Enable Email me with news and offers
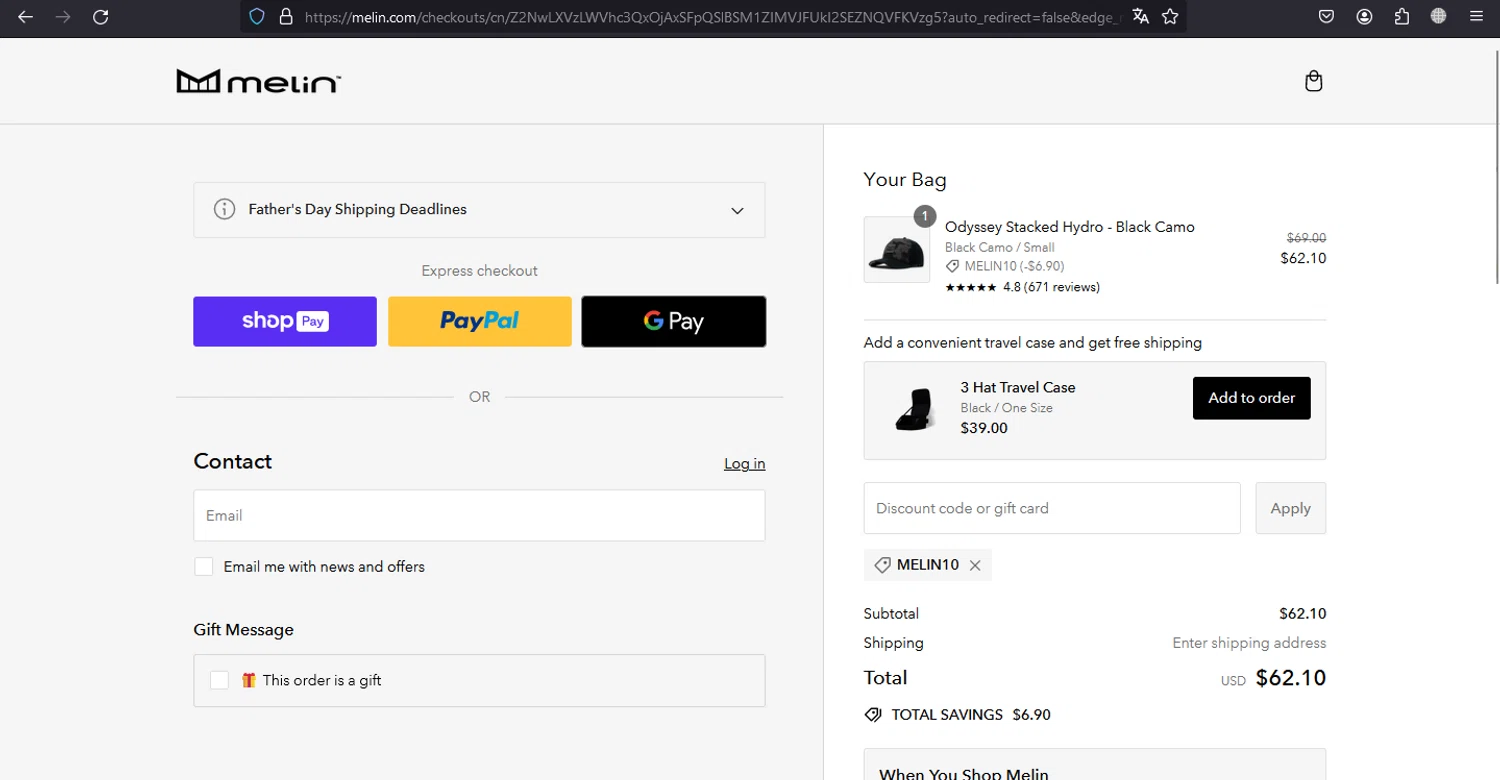 204,567
